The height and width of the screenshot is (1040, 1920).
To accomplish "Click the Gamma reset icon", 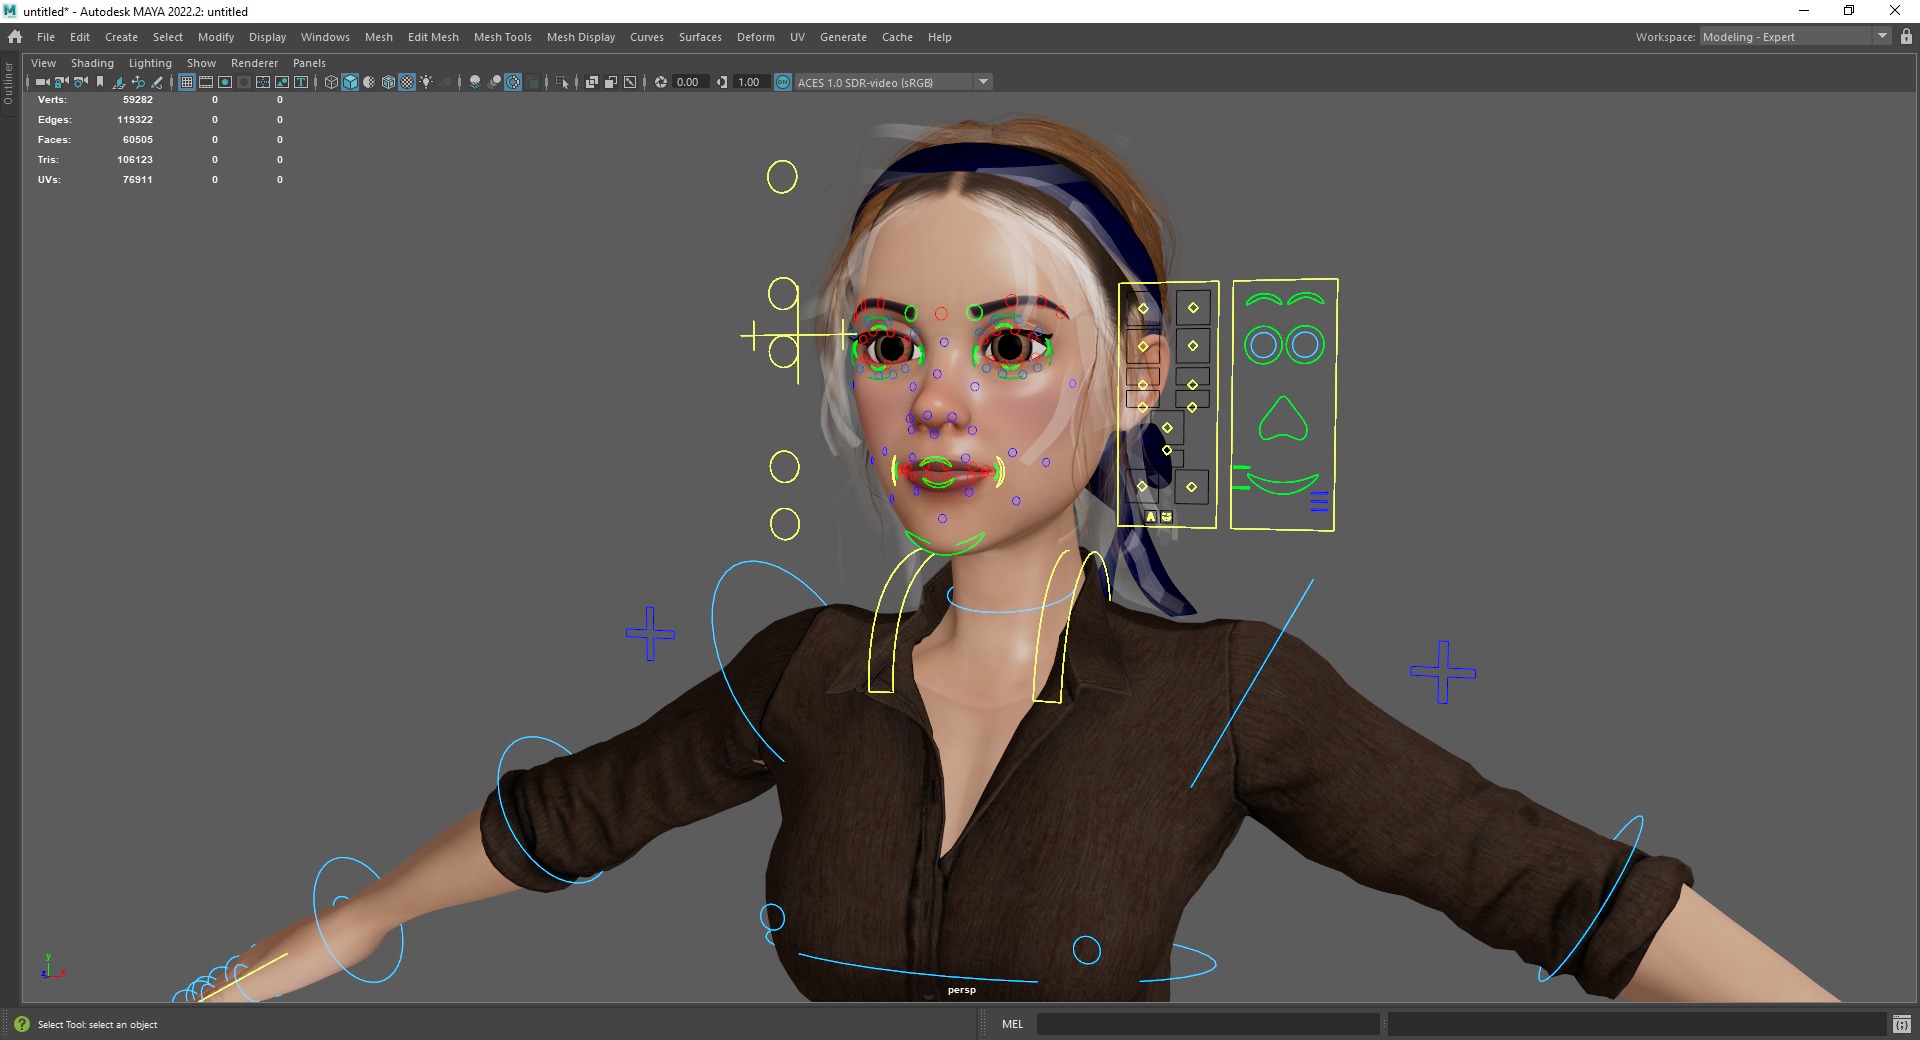I will pos(722,82).
